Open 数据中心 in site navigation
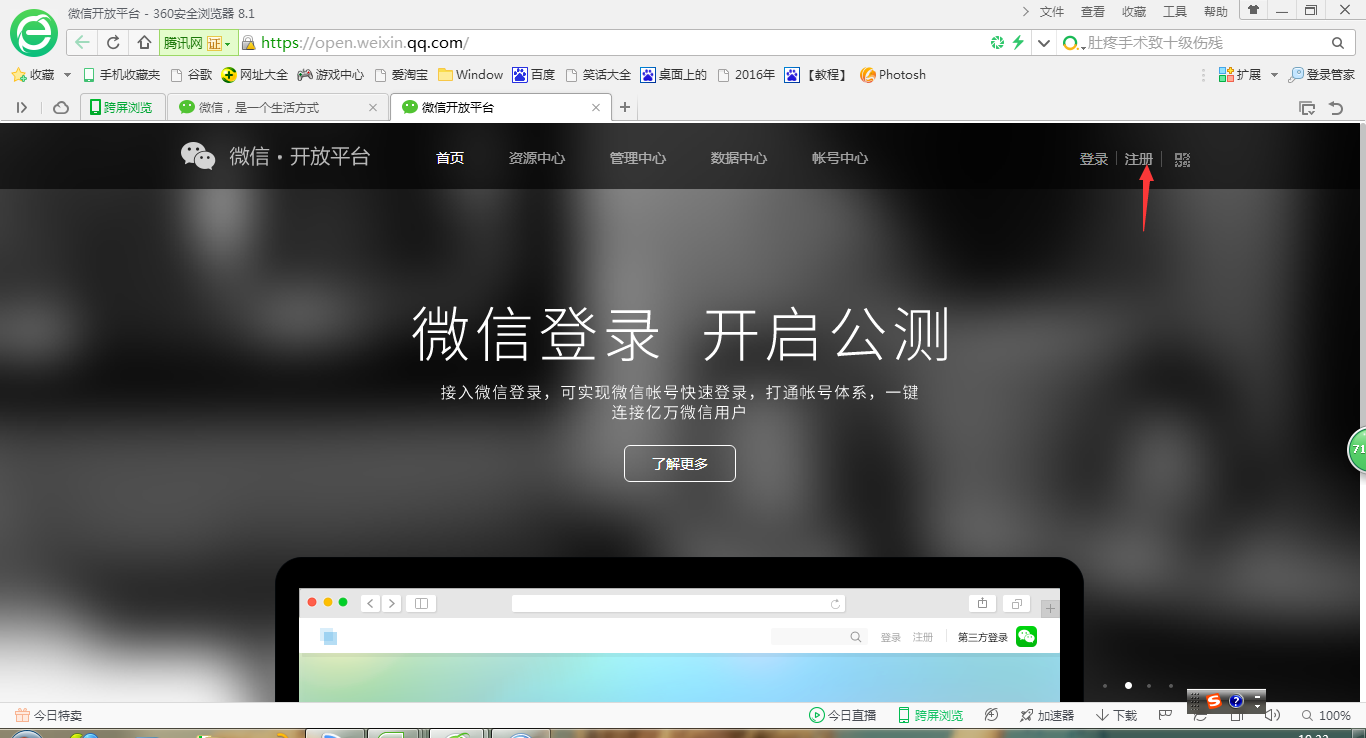Screen dimensions: 1366x738 click(x=739, y=158)
